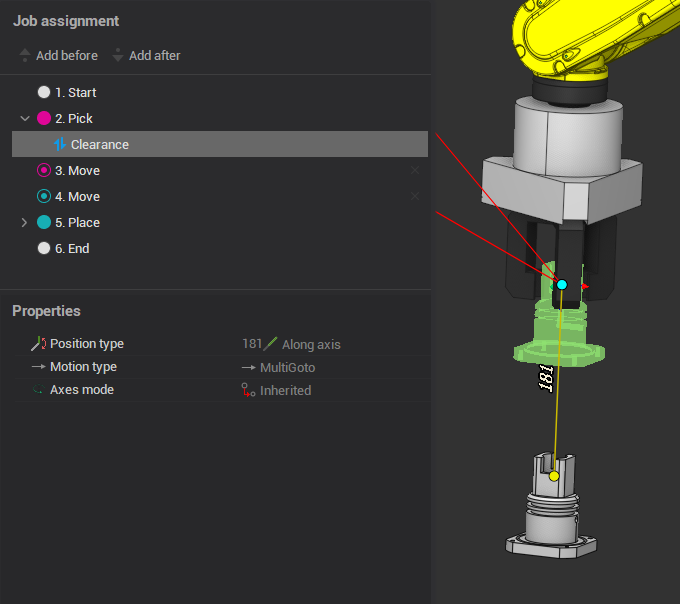Click the green Along axis icon
The height and width of the screenshot is (604, 680).
pos(271,344)
